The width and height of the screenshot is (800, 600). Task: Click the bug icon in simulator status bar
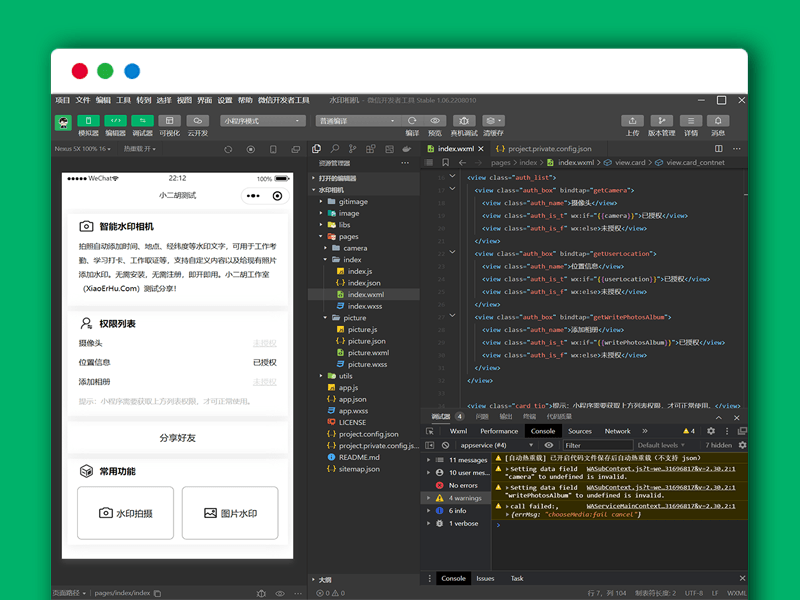261,593
